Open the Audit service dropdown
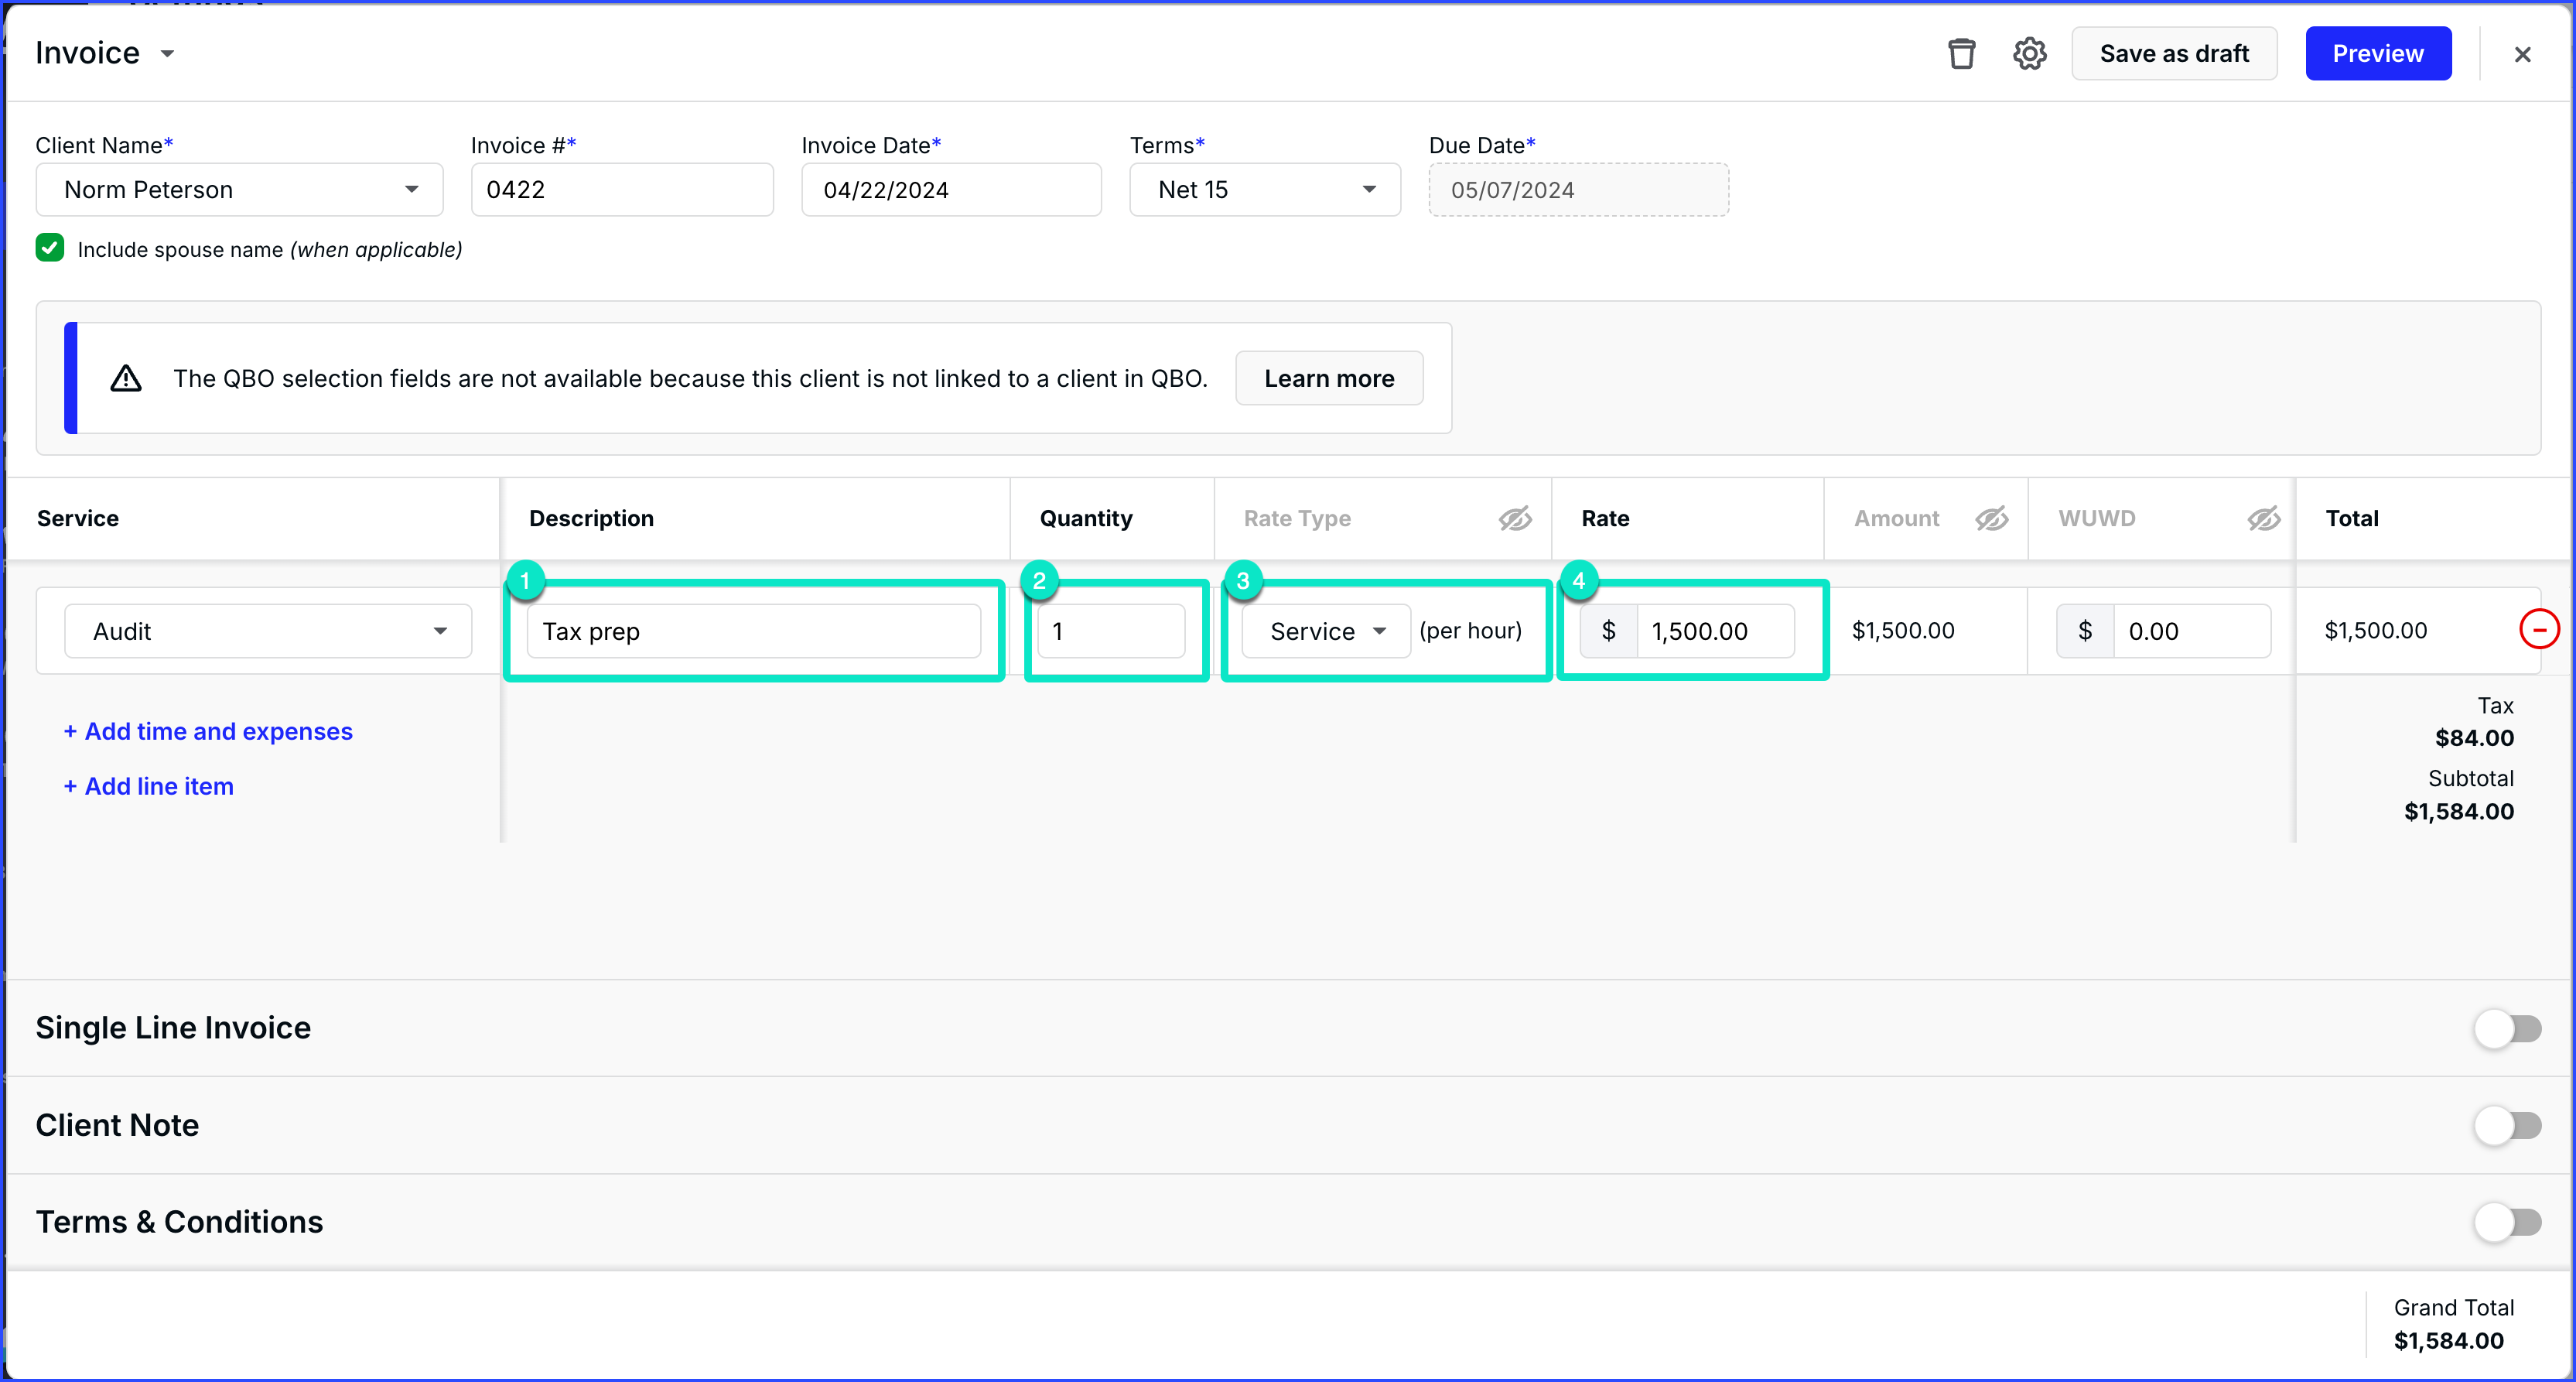Image resolution: width=2576 pixels, height=1382 pixels. (x=268, y=631)
